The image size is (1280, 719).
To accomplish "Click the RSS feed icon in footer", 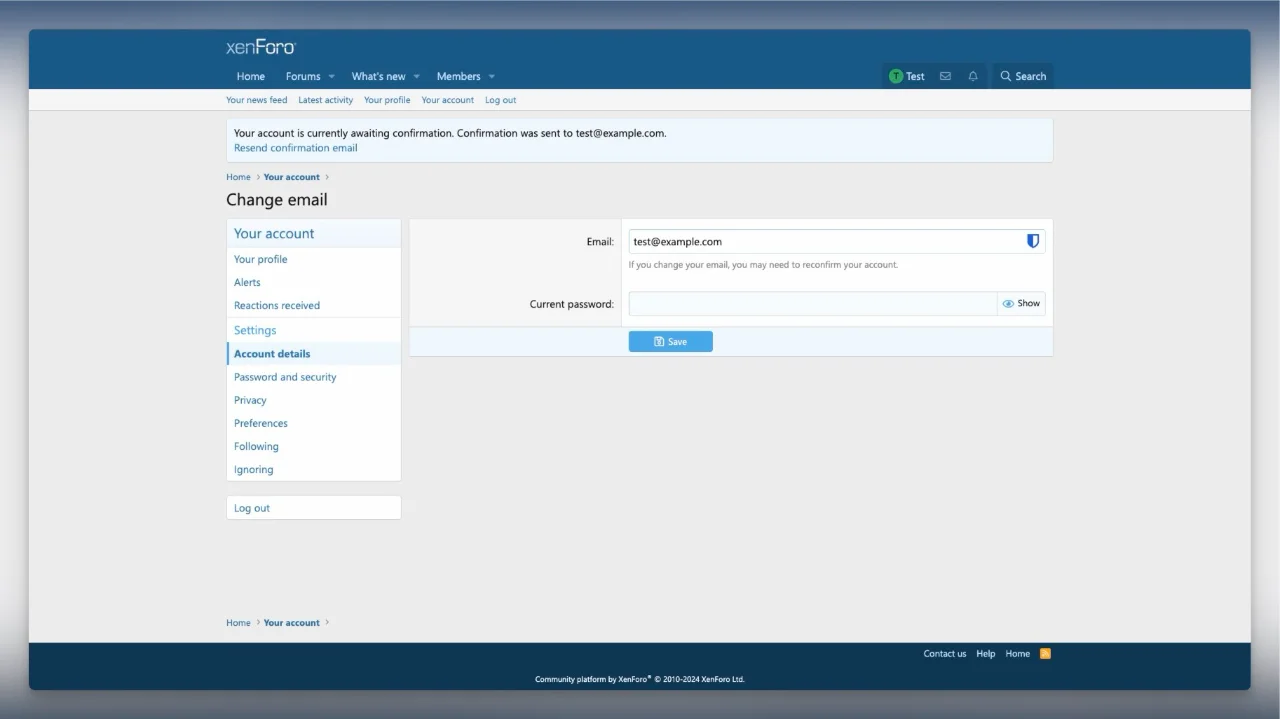I will tap(1045, 654).
